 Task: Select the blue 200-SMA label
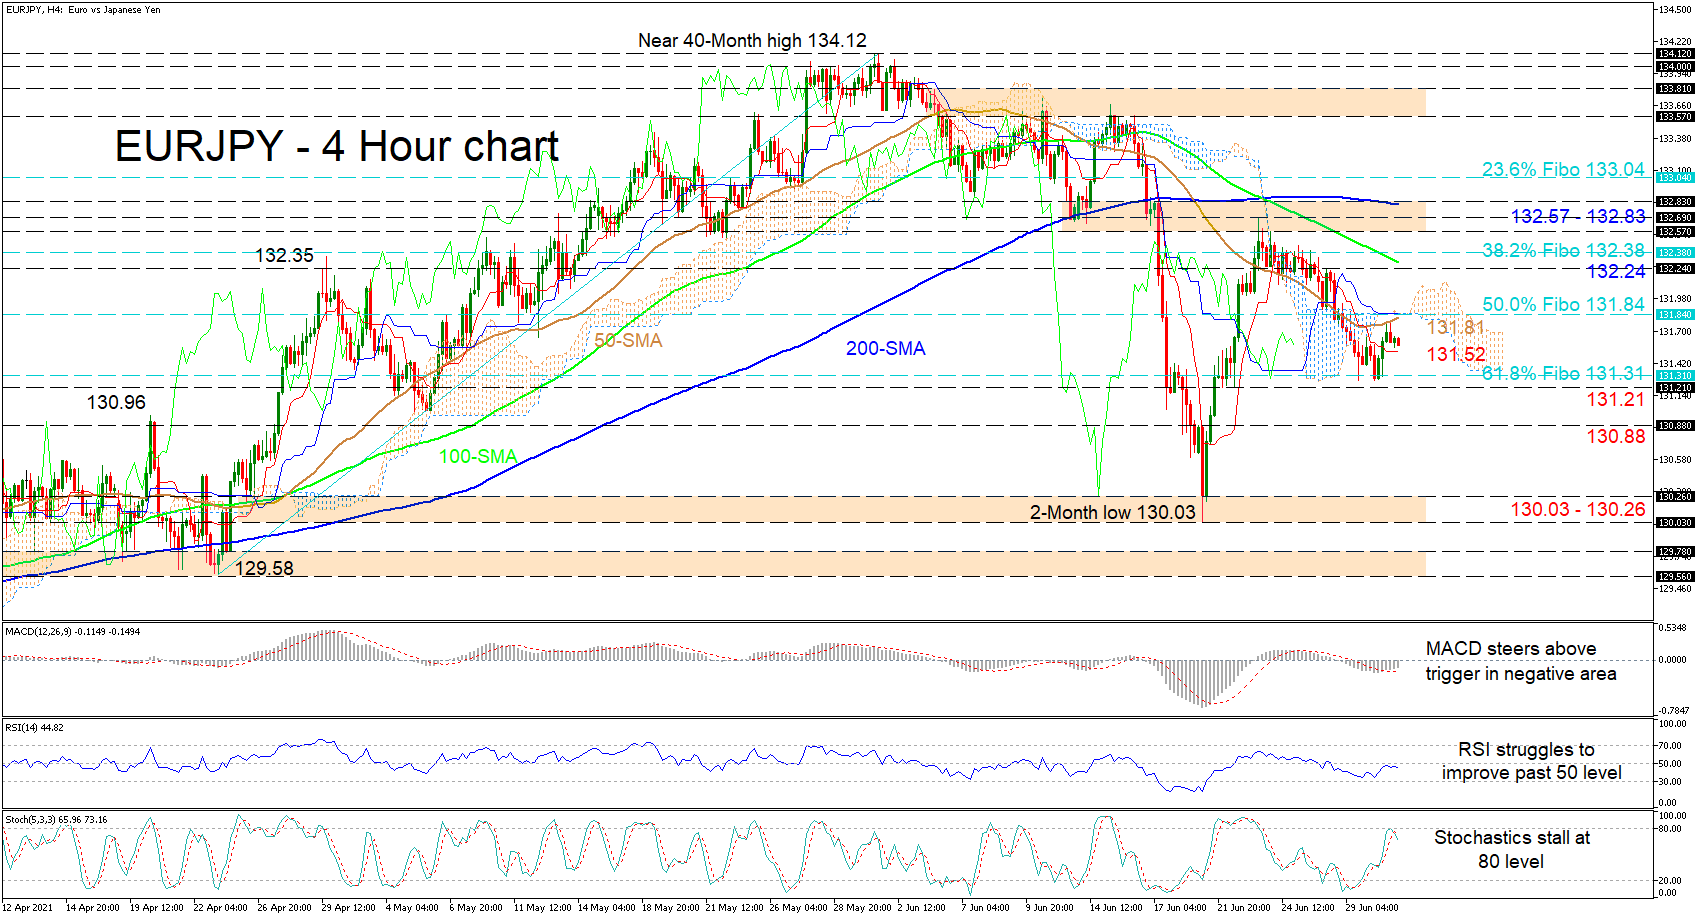(x=886, y=349)
